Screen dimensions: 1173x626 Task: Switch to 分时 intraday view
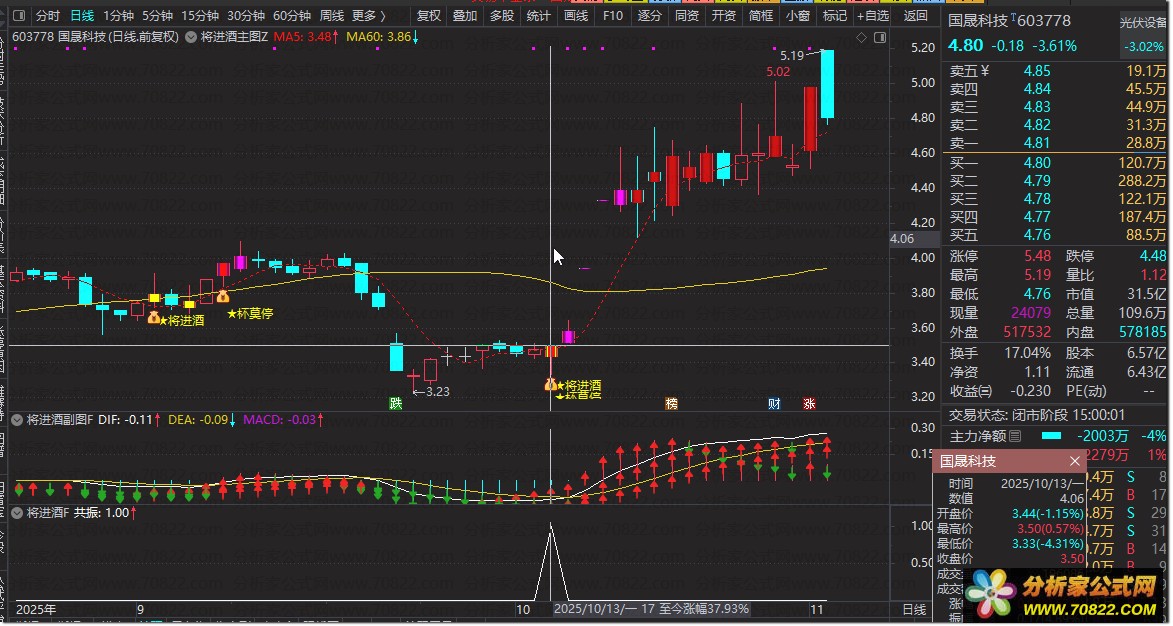coord(47,15)
